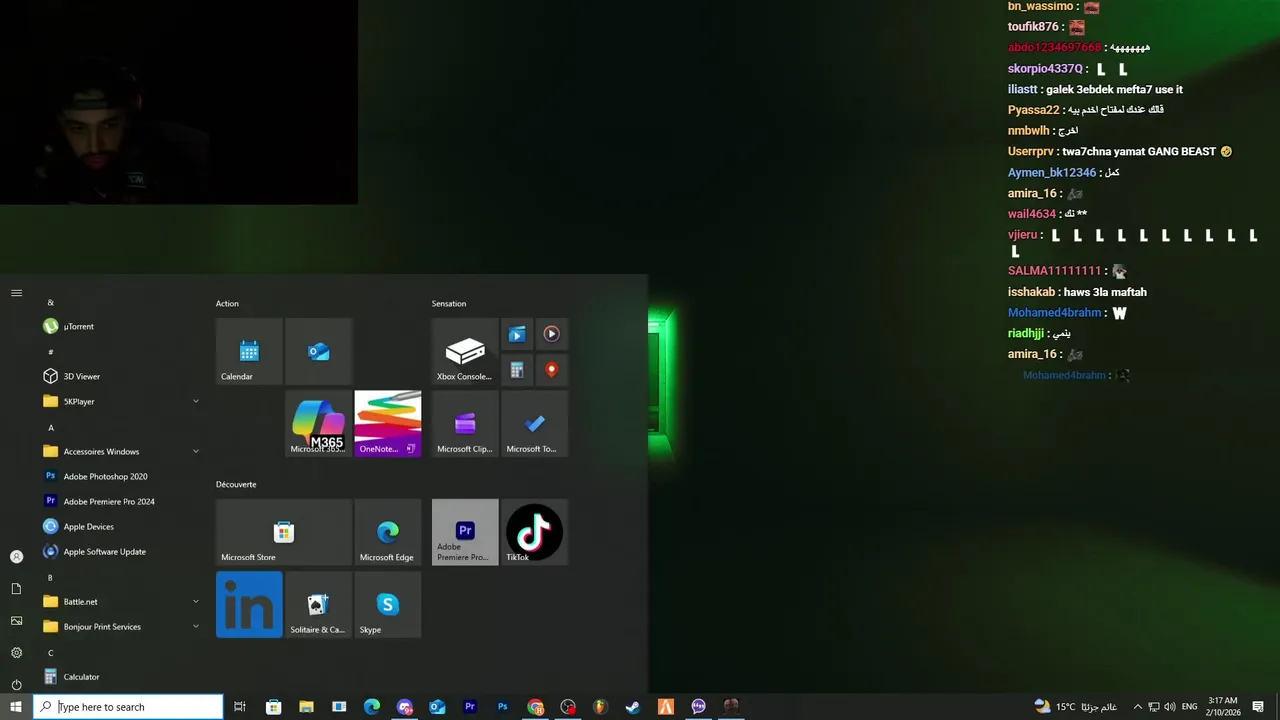The width and height of the screenshot is (1280, 720).
Task: Open Task View on the taskbar
Action: click(240, 707)
